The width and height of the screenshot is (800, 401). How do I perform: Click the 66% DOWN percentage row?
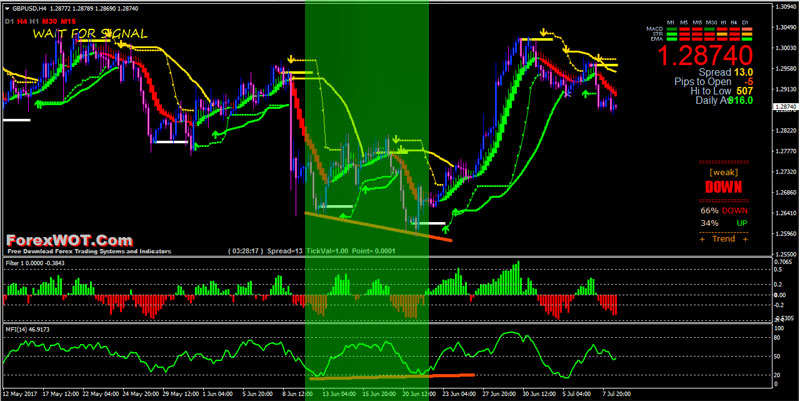click(x=723, y=210)
